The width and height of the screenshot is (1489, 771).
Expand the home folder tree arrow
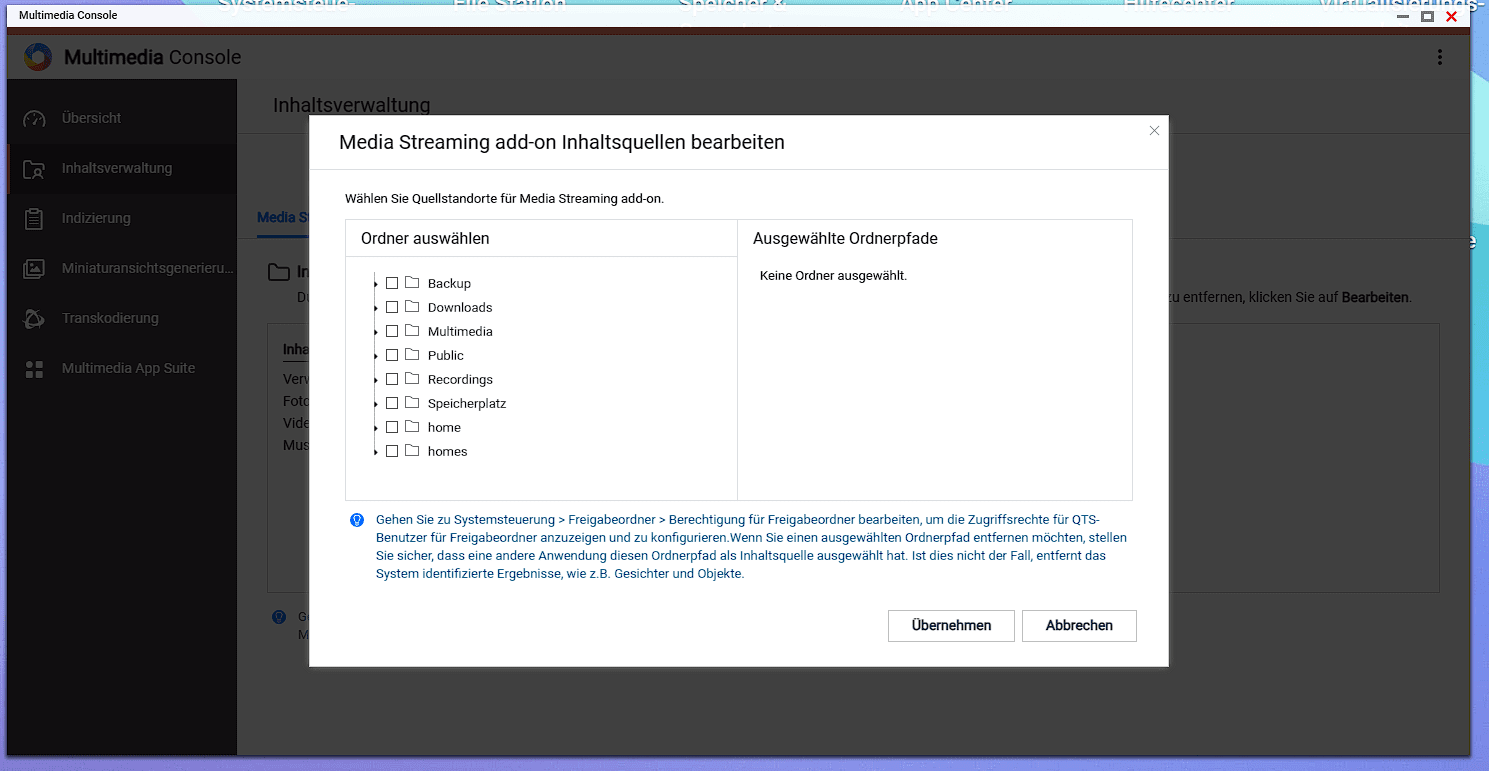376,428
